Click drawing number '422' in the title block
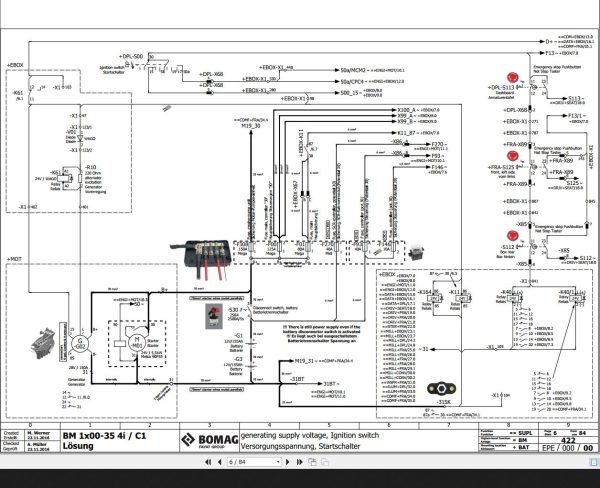Screen dimensions: 600x488 (569, 440)
